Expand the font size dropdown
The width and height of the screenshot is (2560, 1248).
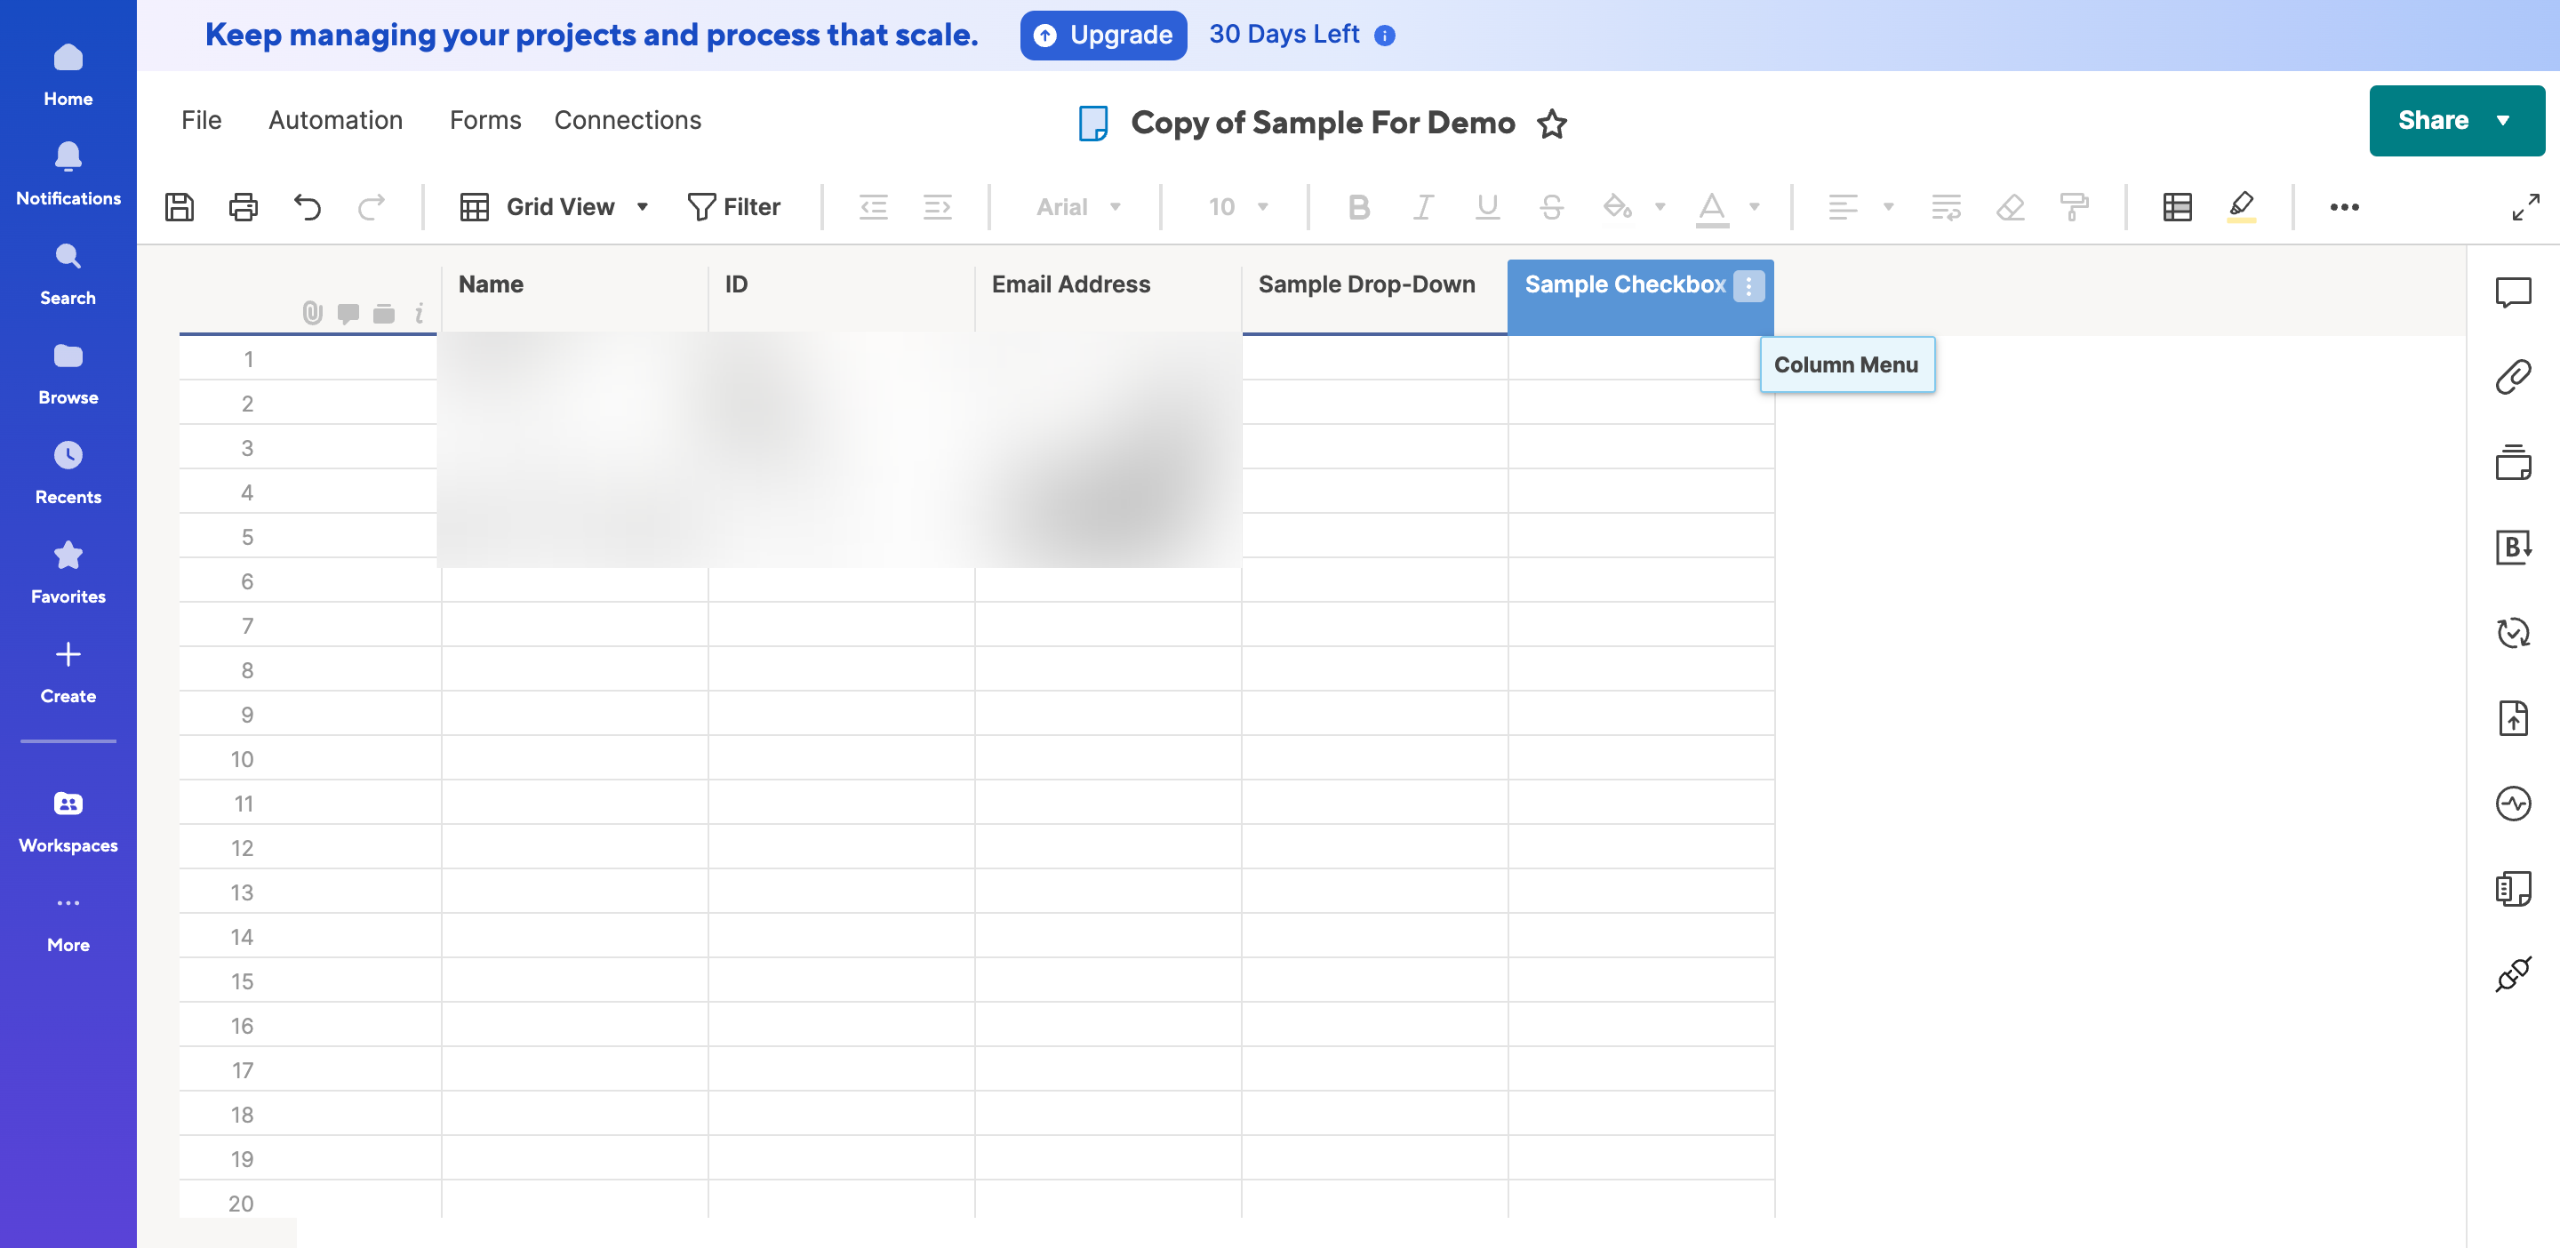pyautogui.click(x=1263, y=207)
